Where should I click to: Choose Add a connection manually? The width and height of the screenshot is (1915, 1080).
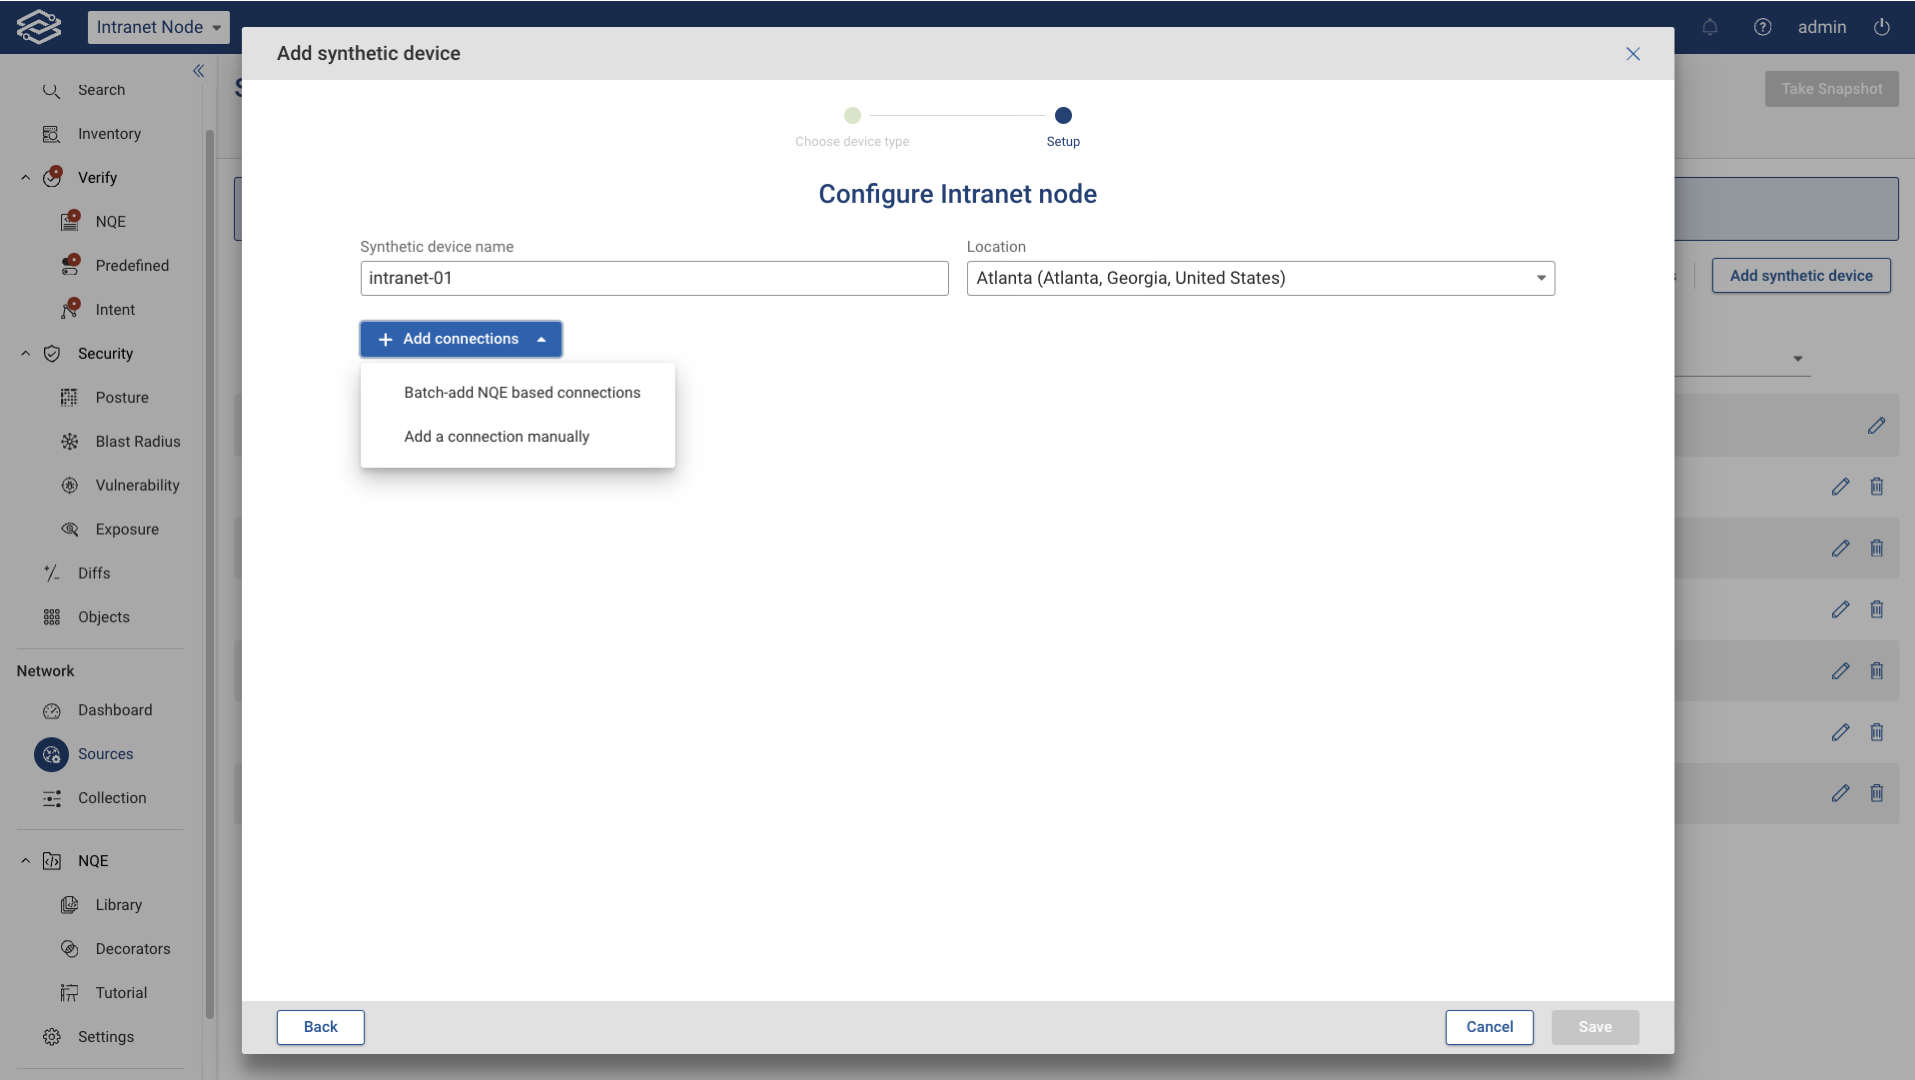click(497, 436)
